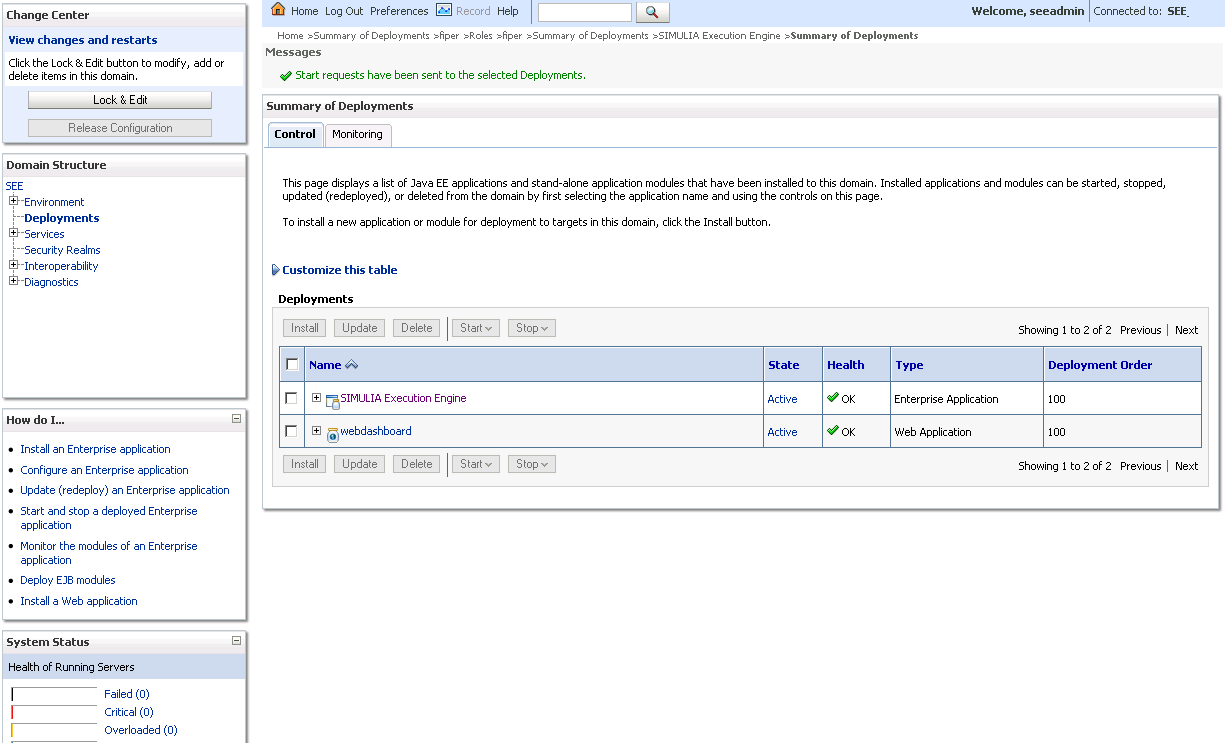Collapse the How do I panel

237,419
